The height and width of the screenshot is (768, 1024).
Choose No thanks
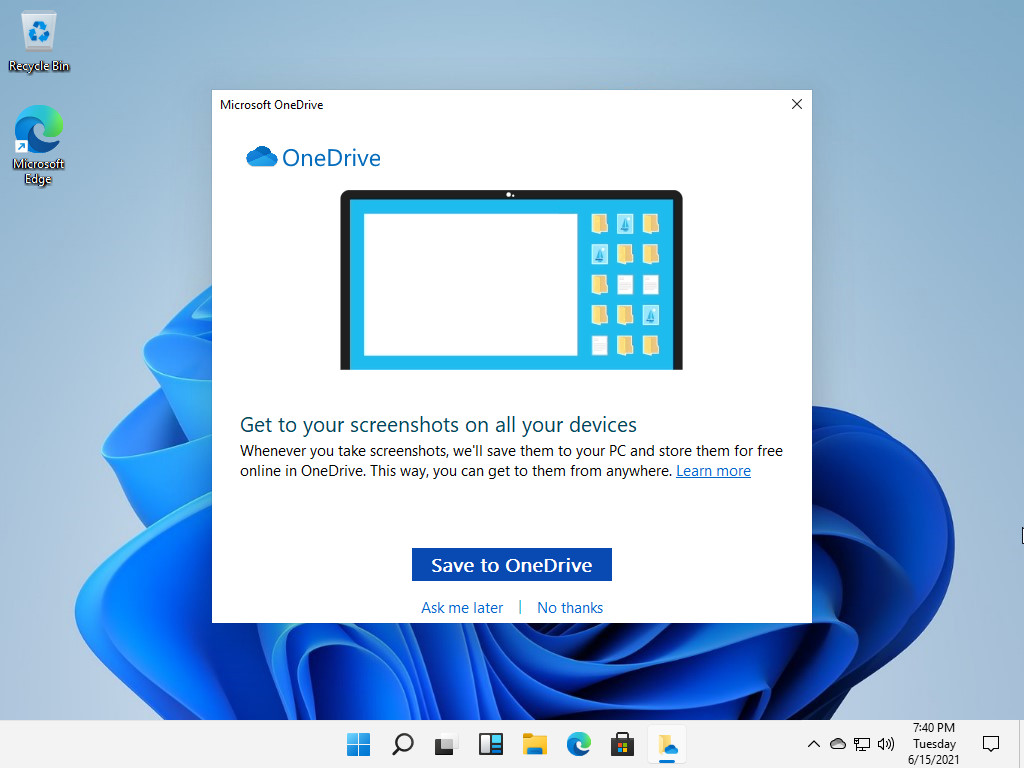569,608
